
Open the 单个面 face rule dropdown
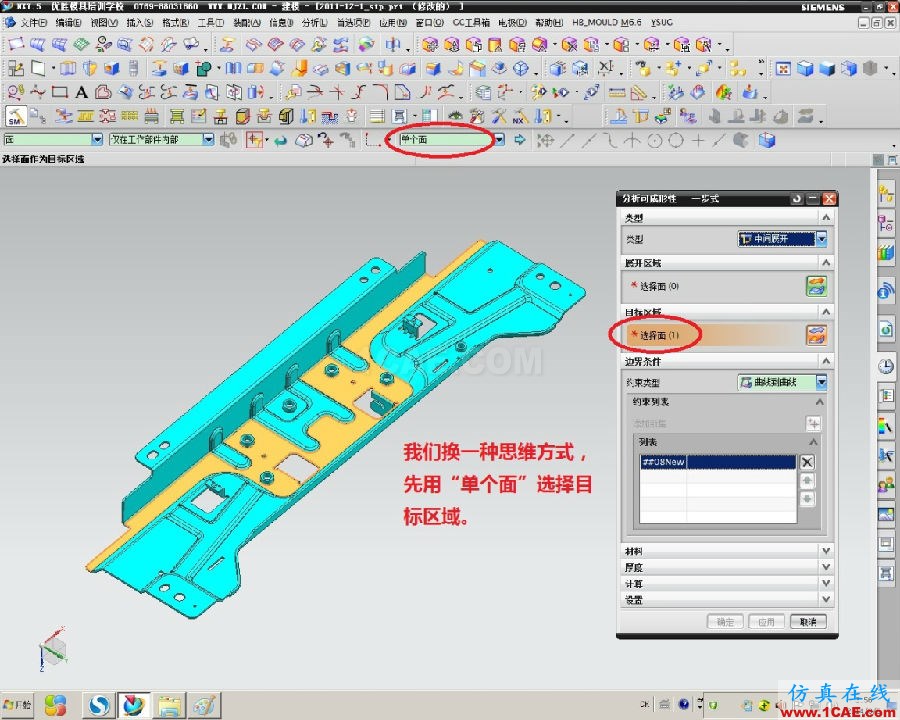pos(499,140)
